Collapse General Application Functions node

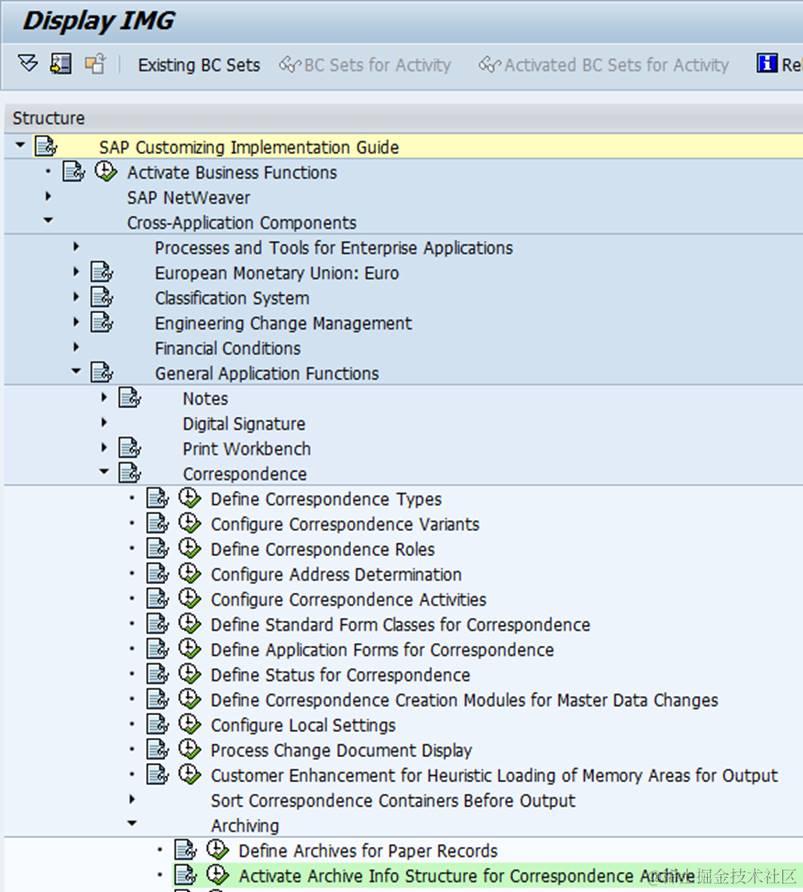76,371
